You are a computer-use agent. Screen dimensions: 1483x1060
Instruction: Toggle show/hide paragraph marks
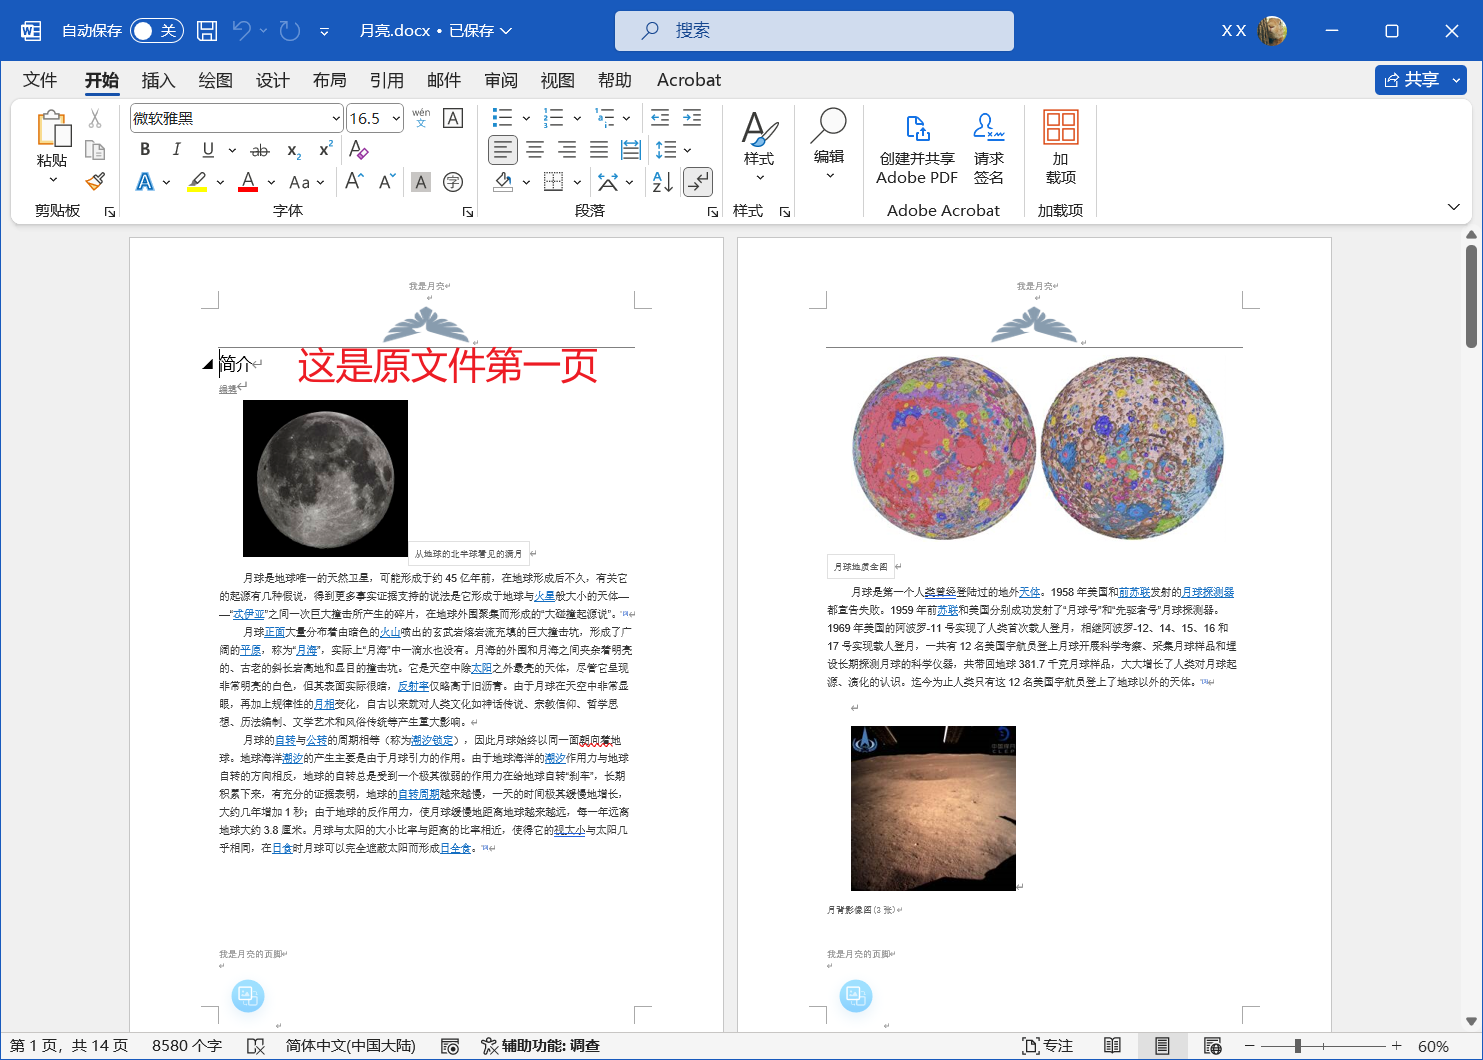(697, 182)
